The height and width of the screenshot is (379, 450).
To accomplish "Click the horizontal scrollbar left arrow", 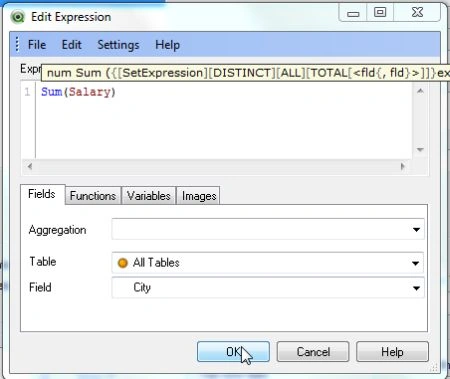I will coord(30,166).
